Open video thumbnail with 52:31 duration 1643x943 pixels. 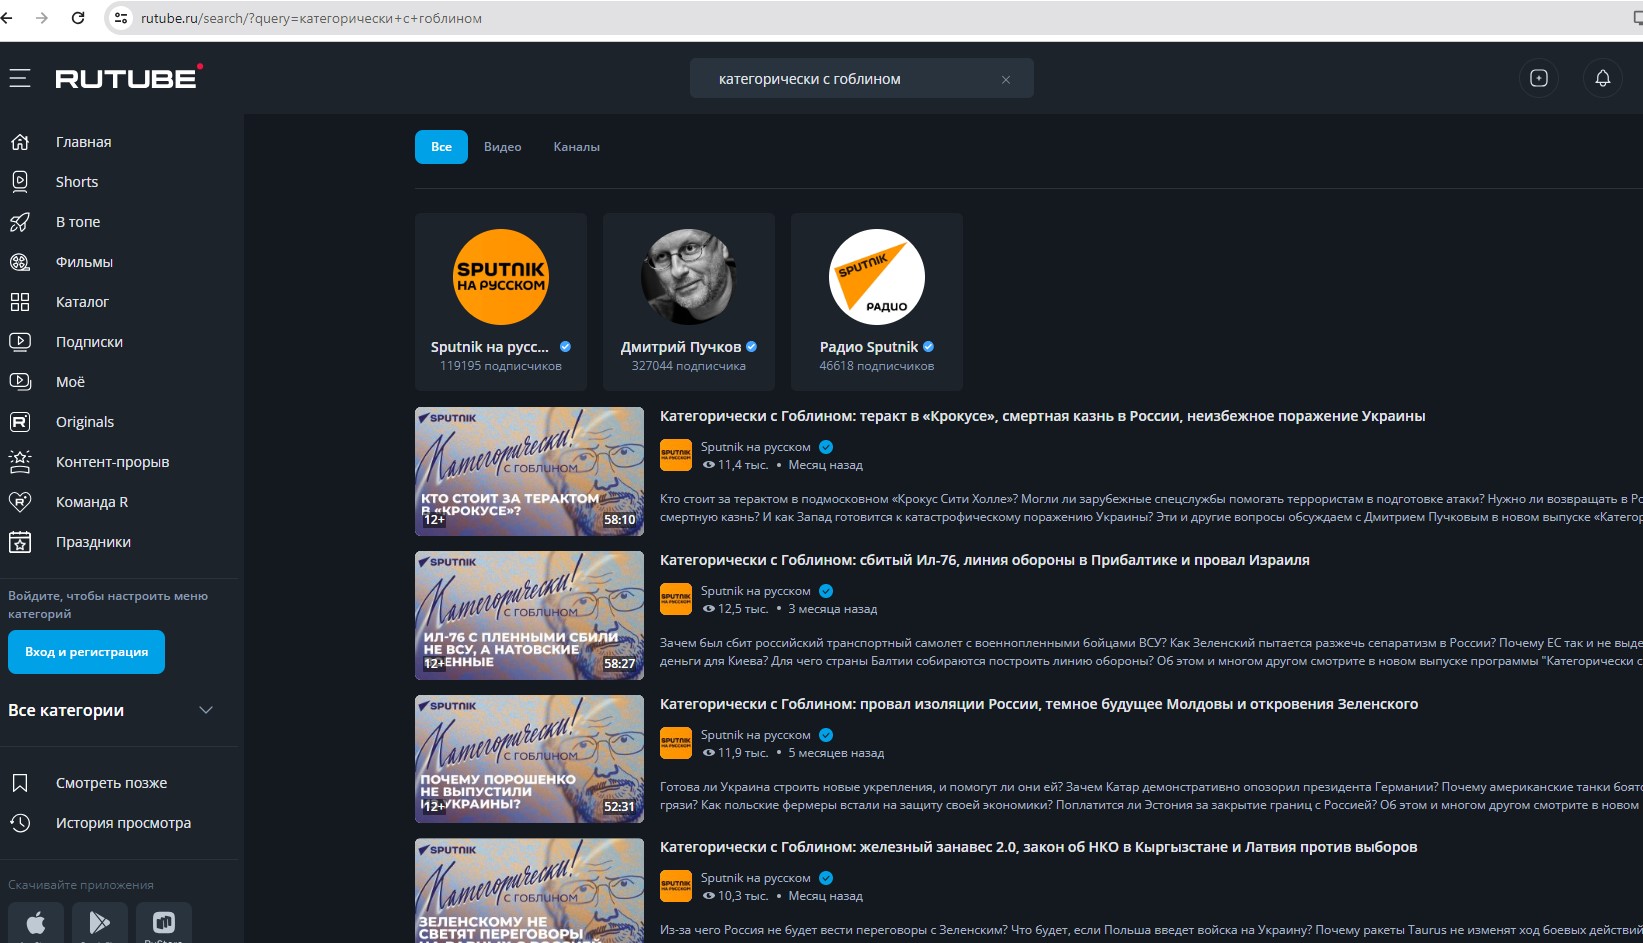pos(529,759)
